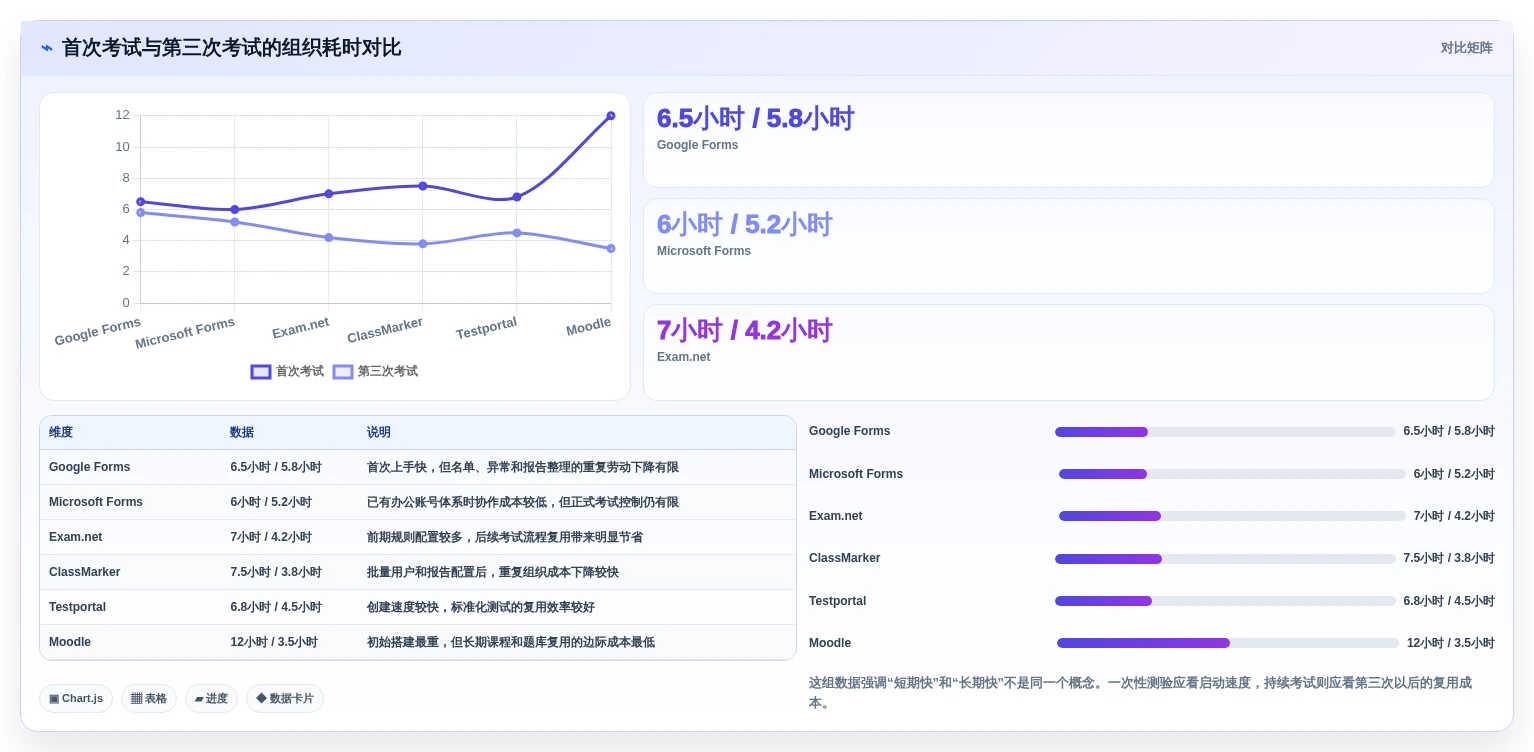Screen dimensions: 1534x752
Task: Click the Moodle label in the progress list
Action: coord(830,643)
